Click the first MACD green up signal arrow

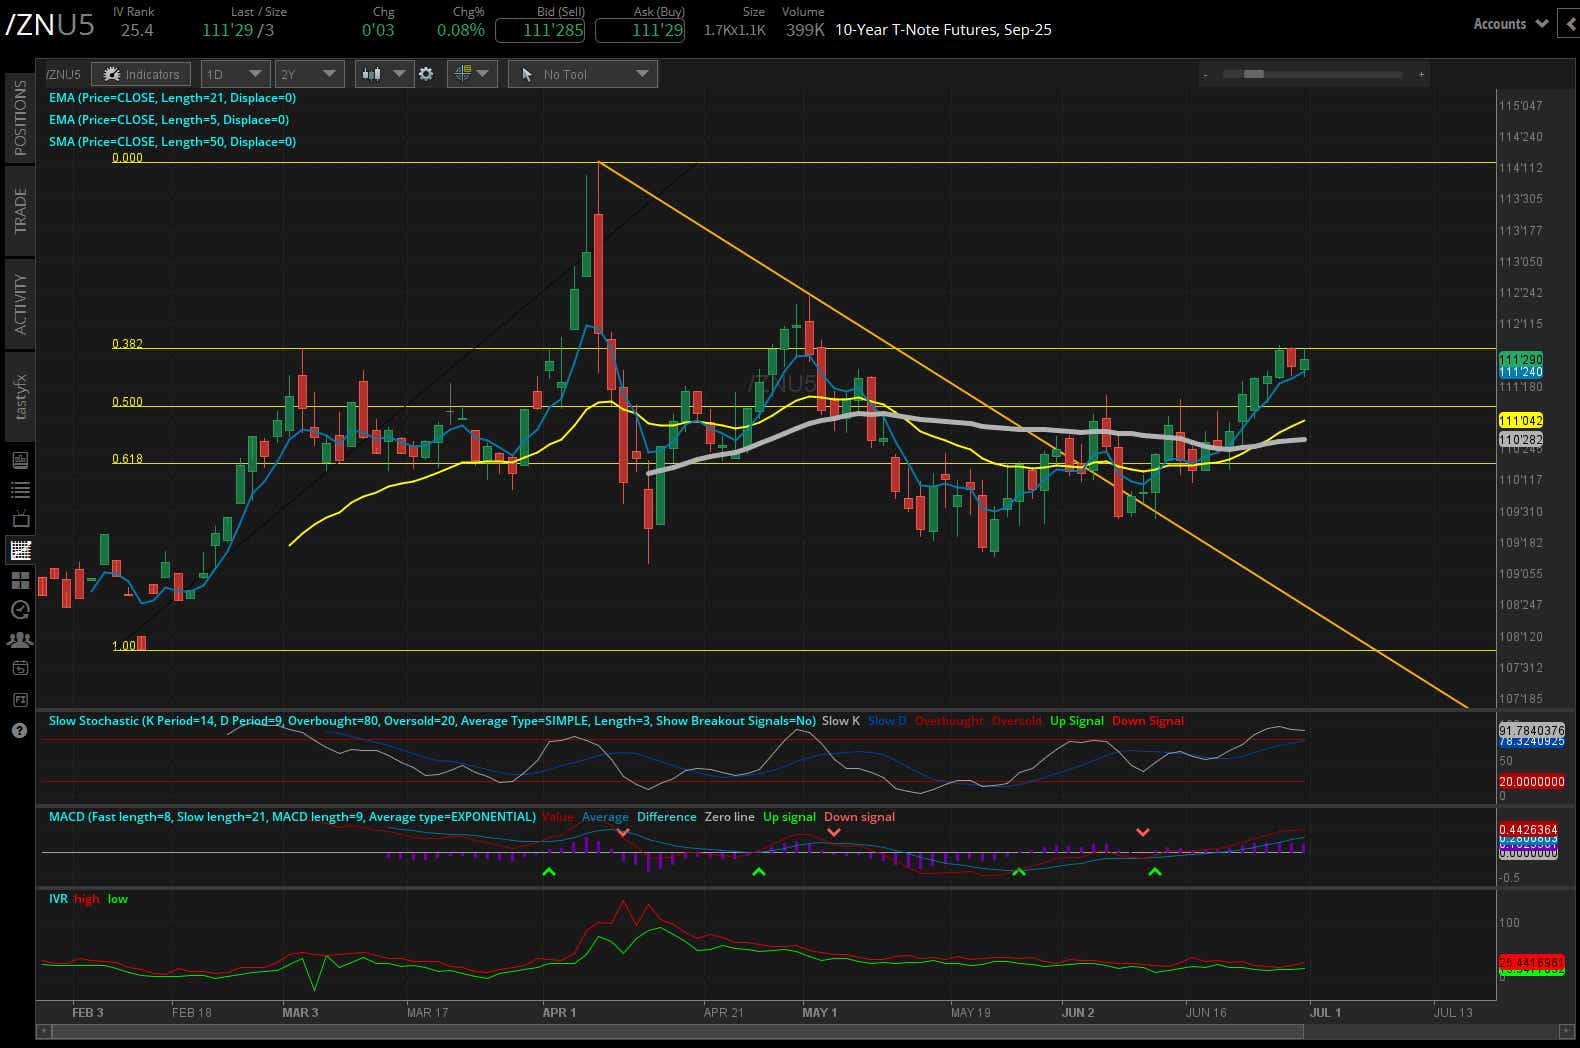[549, 872]
